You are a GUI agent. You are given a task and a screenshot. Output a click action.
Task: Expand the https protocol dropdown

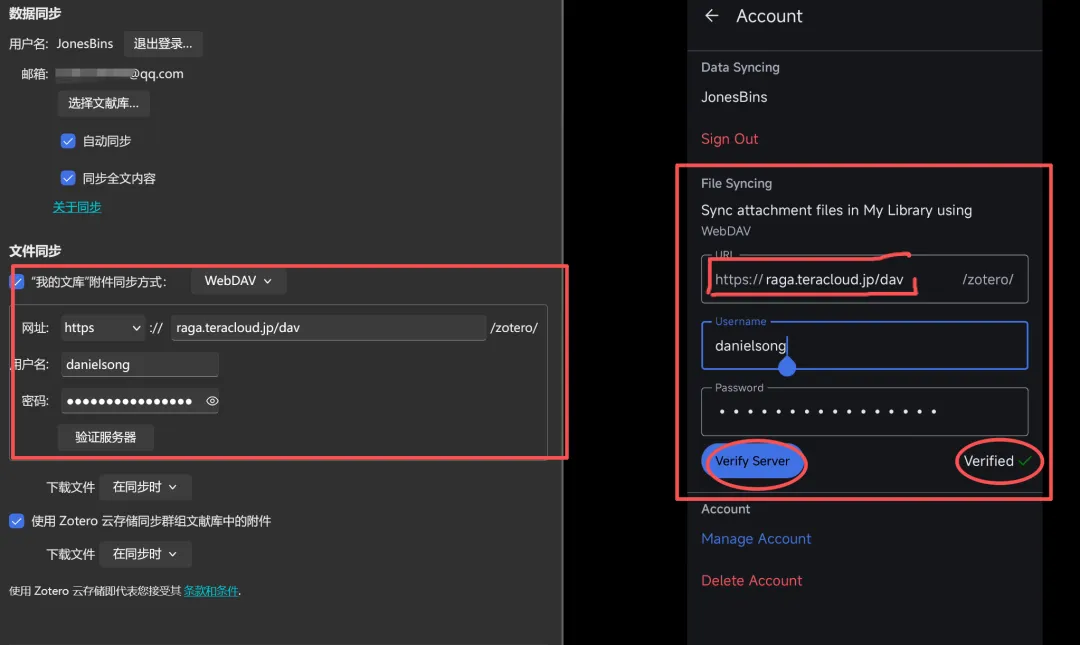click(103, 327)
